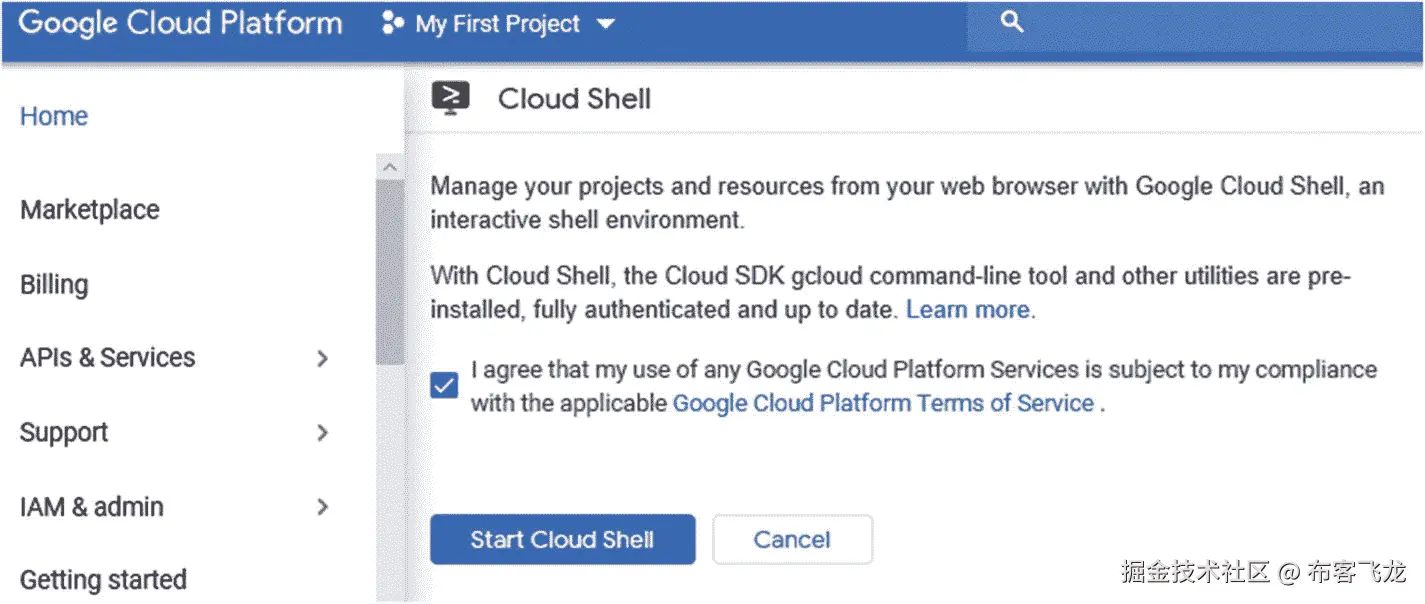
Task: Click the search magnifier icon
Action: pyautogui.click(x=1012, y=22)
